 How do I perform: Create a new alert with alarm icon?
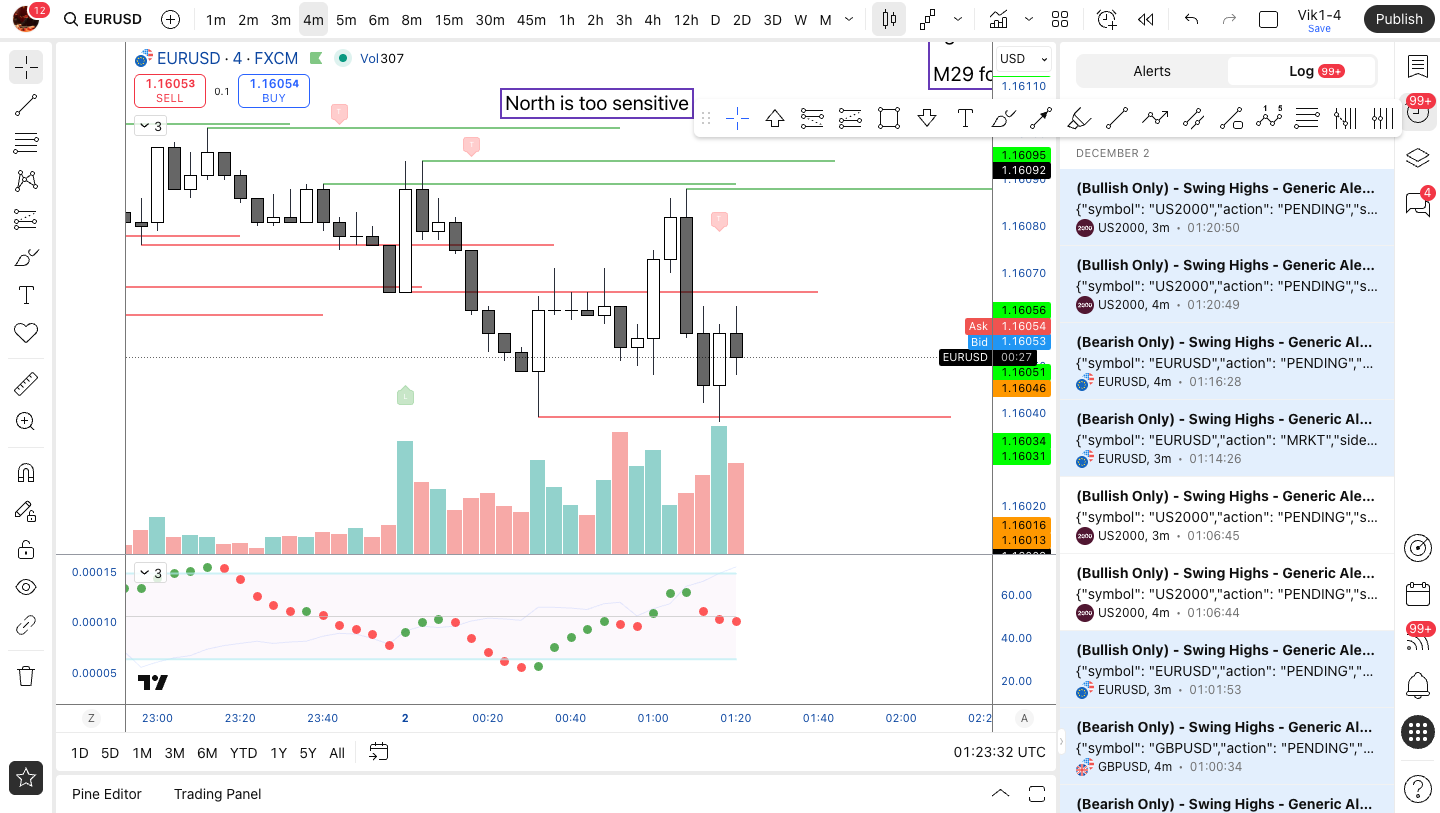[1106, 19]
